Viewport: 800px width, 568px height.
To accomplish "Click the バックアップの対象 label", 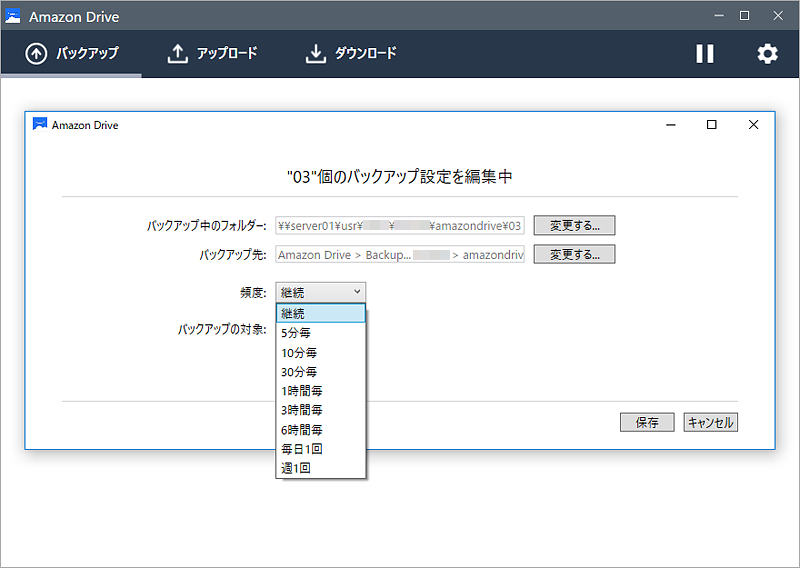I will pos(222,329).
